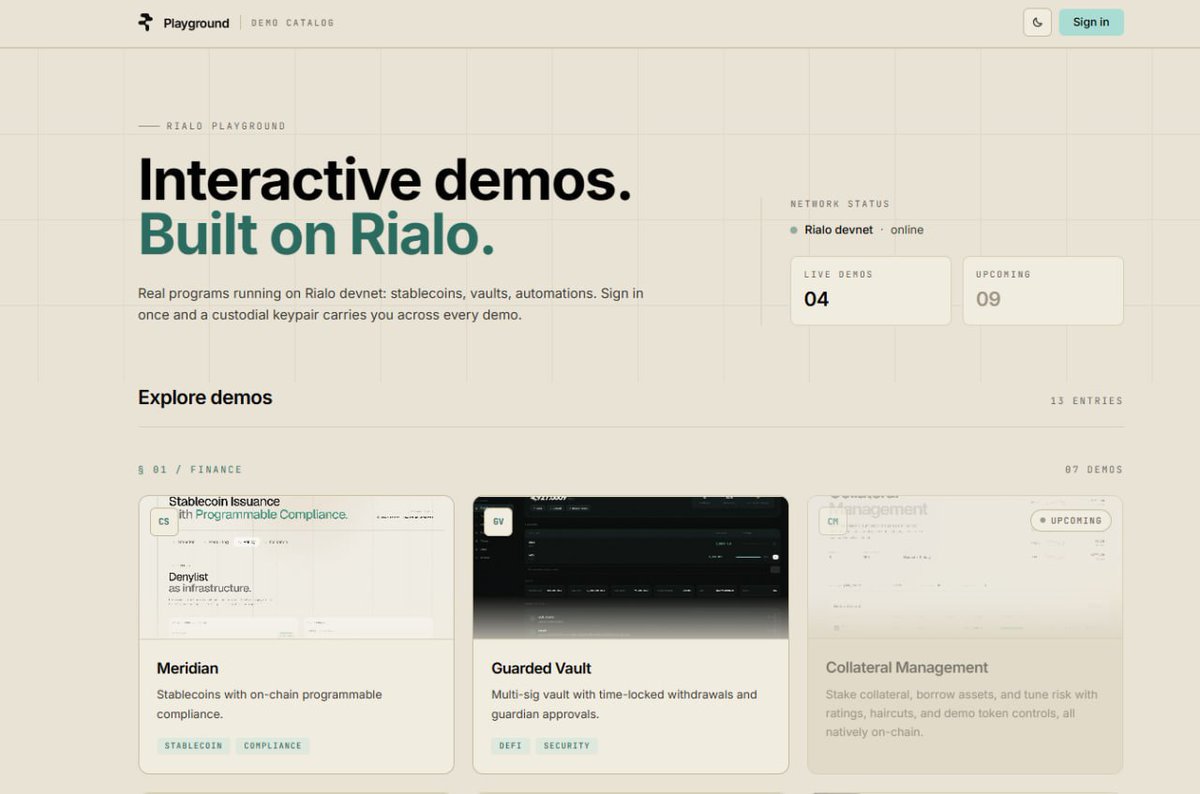Click the COMPLIANCE tag on Meridian
Screen dimensions: 1200x794
point(273,746)
